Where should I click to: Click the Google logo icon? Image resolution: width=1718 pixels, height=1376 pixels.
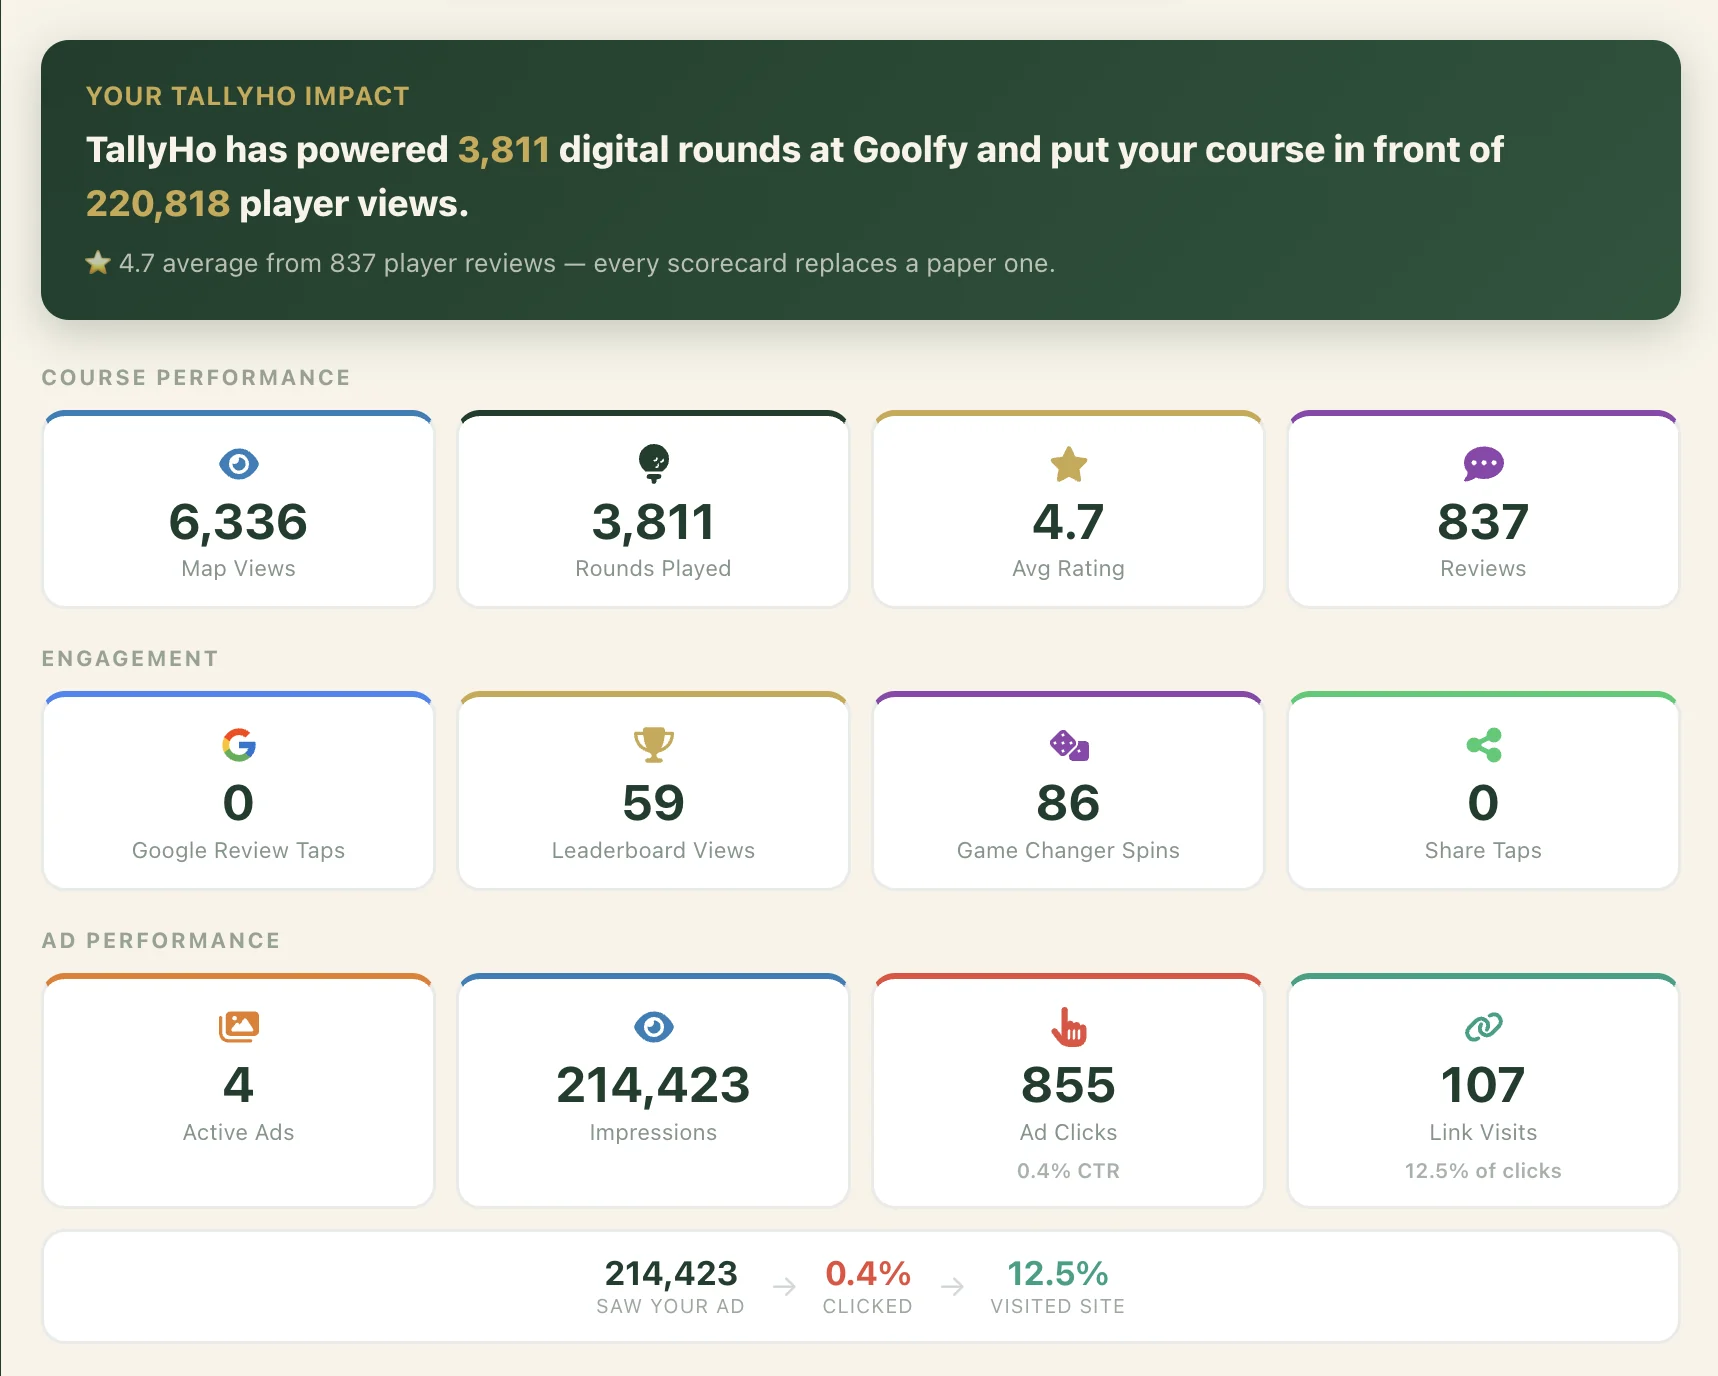(238, 745)
